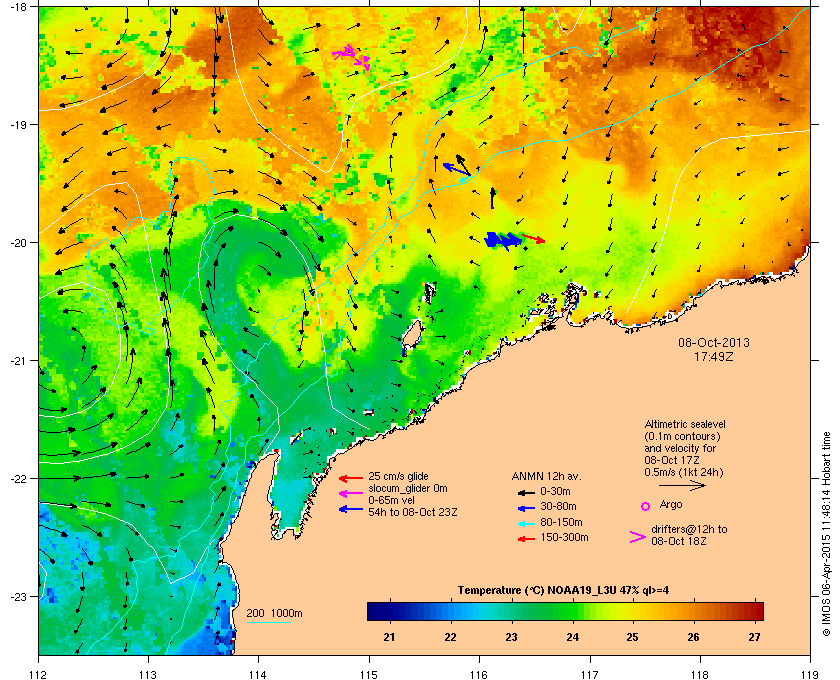This screenshot has width=840, height=680.
Task: Click the magenta drifters chevron symbol
Action: pos(637,537)
